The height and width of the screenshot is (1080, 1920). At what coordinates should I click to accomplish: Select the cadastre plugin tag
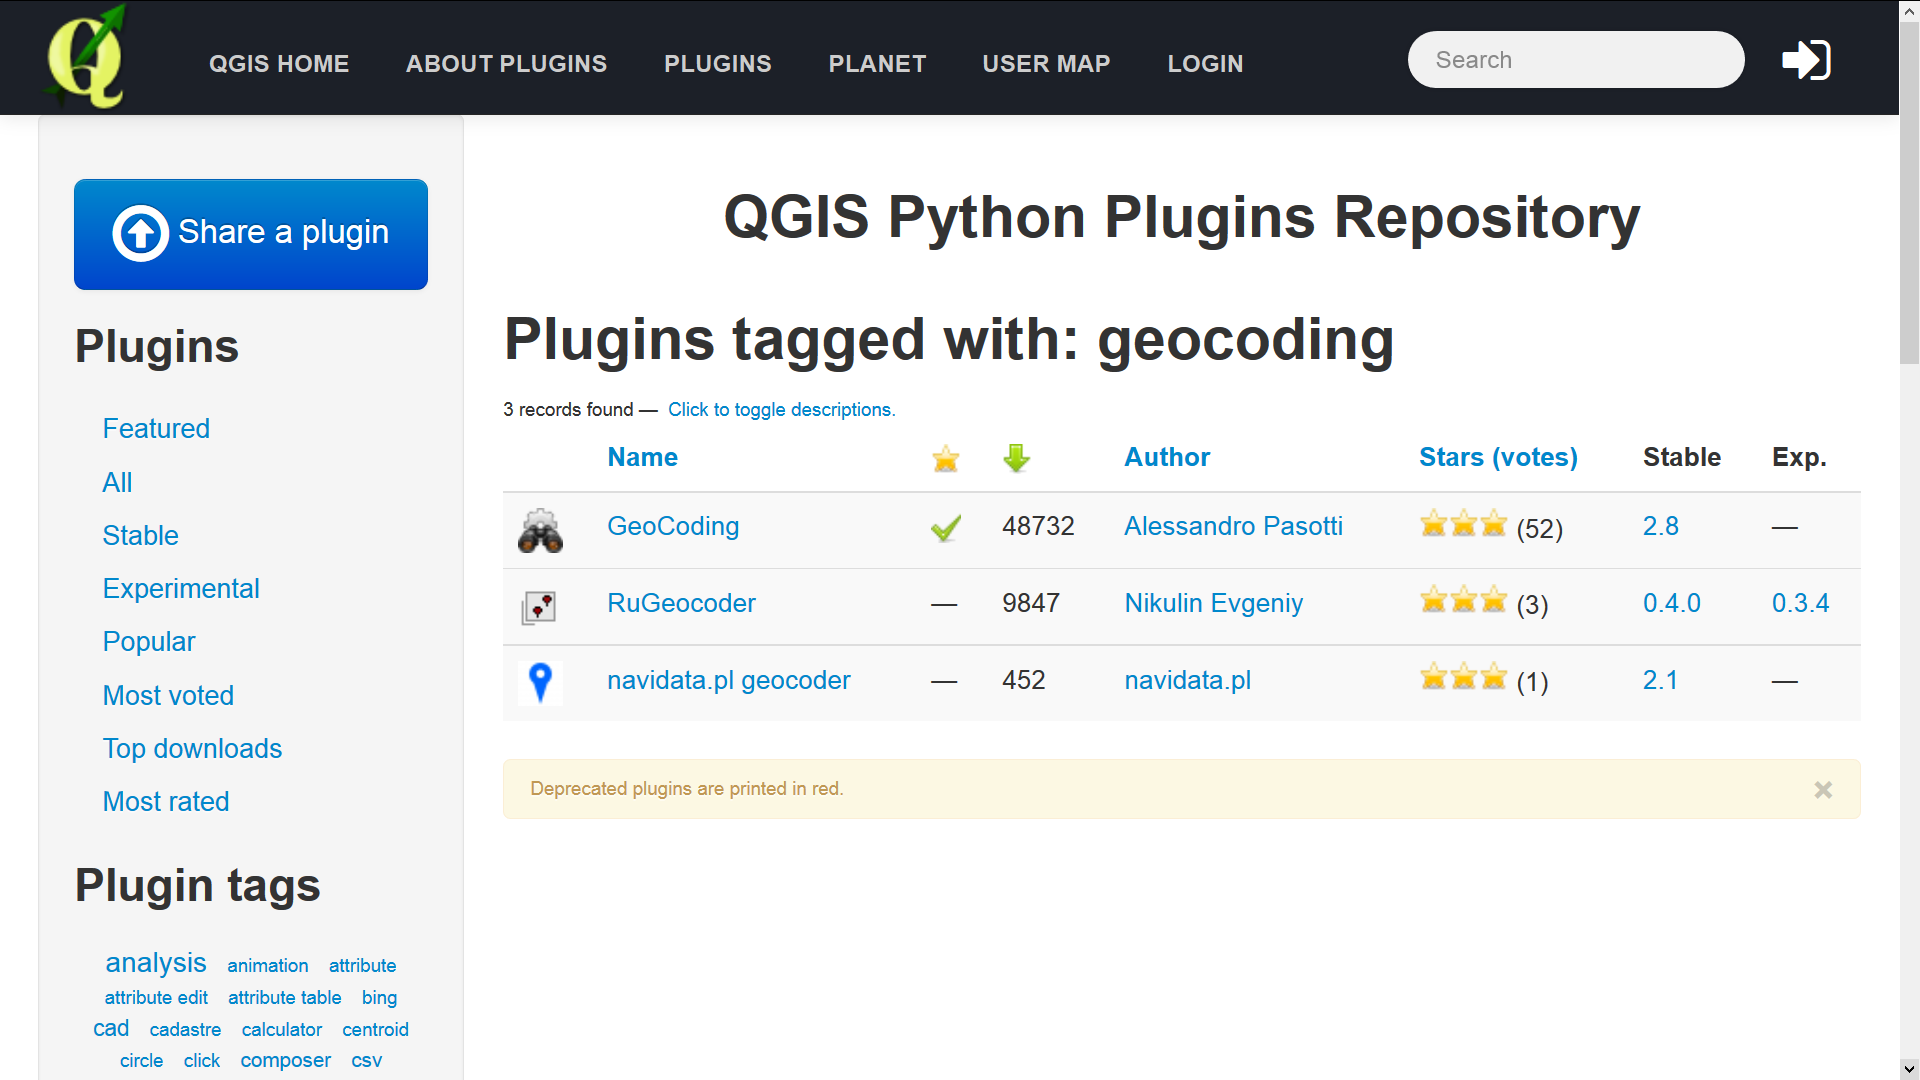click(185, 1030)
